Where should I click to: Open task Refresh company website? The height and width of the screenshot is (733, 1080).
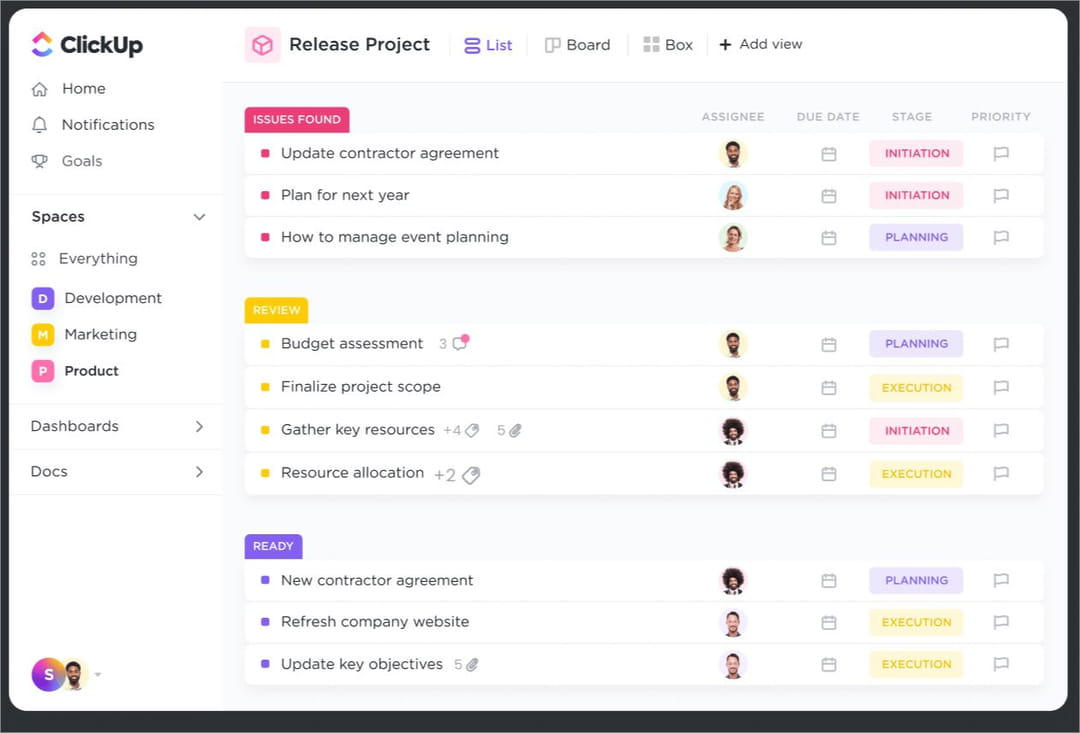click(x=375, y=622)
